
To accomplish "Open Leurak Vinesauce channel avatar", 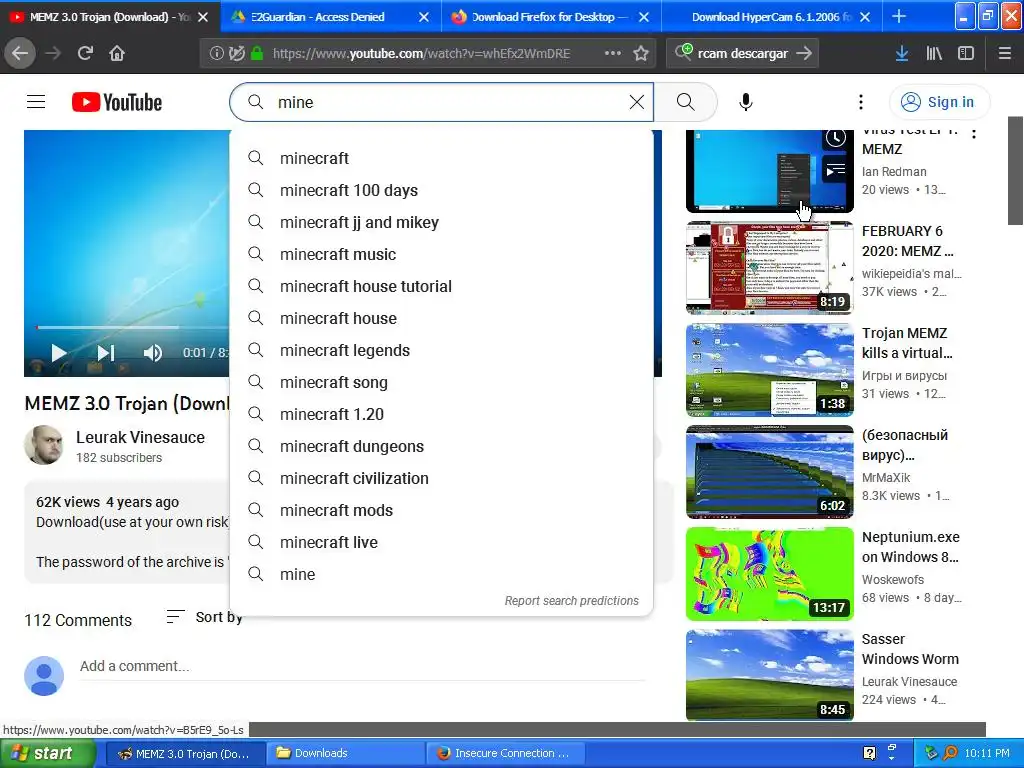I will [44, 445].
